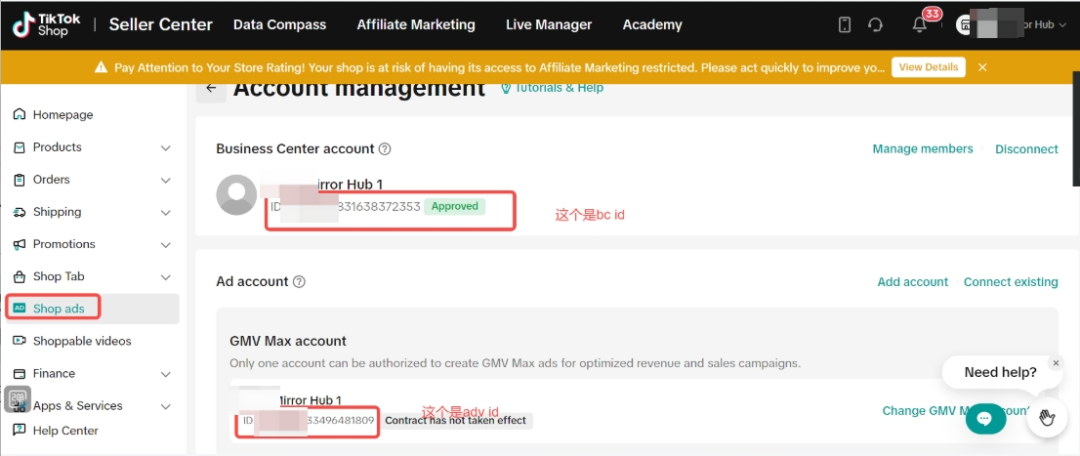Image resolution: width=1080 pixels, height=456 pixels.
Task: Click the customer support headset icon
Action: (x=876, y=25)
